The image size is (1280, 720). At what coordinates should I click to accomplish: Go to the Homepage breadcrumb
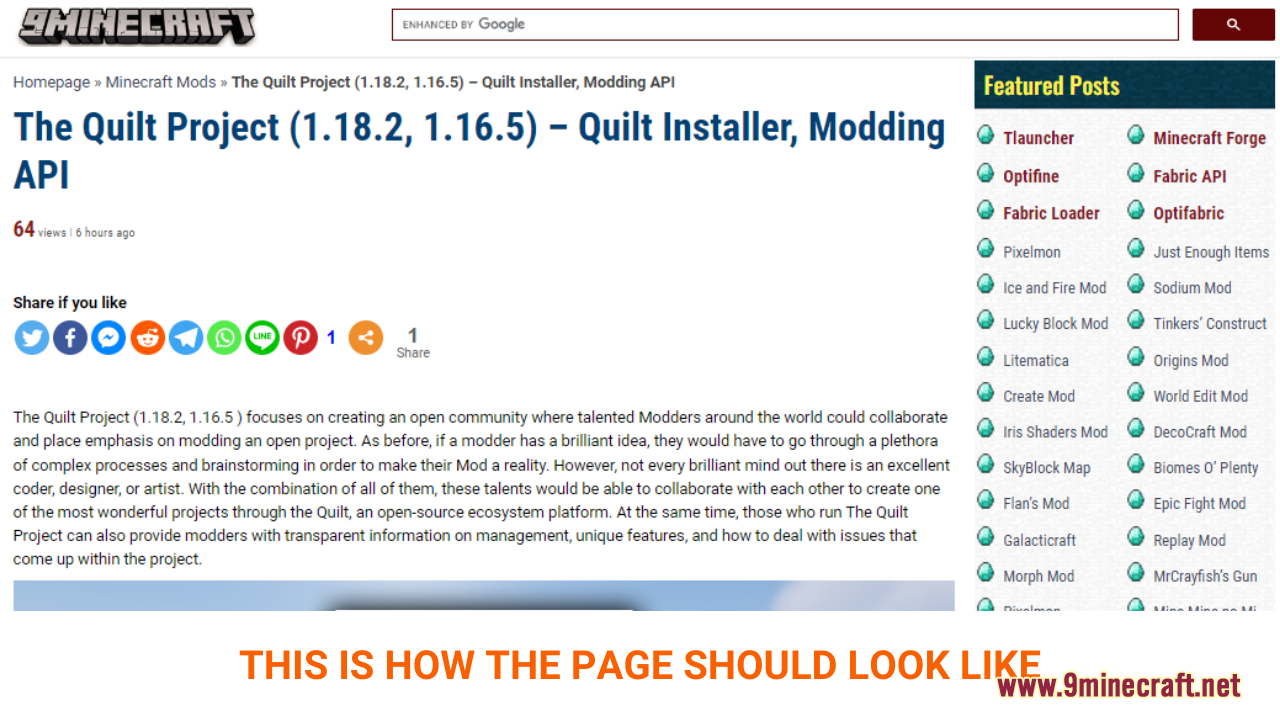(x=51, y=82)
